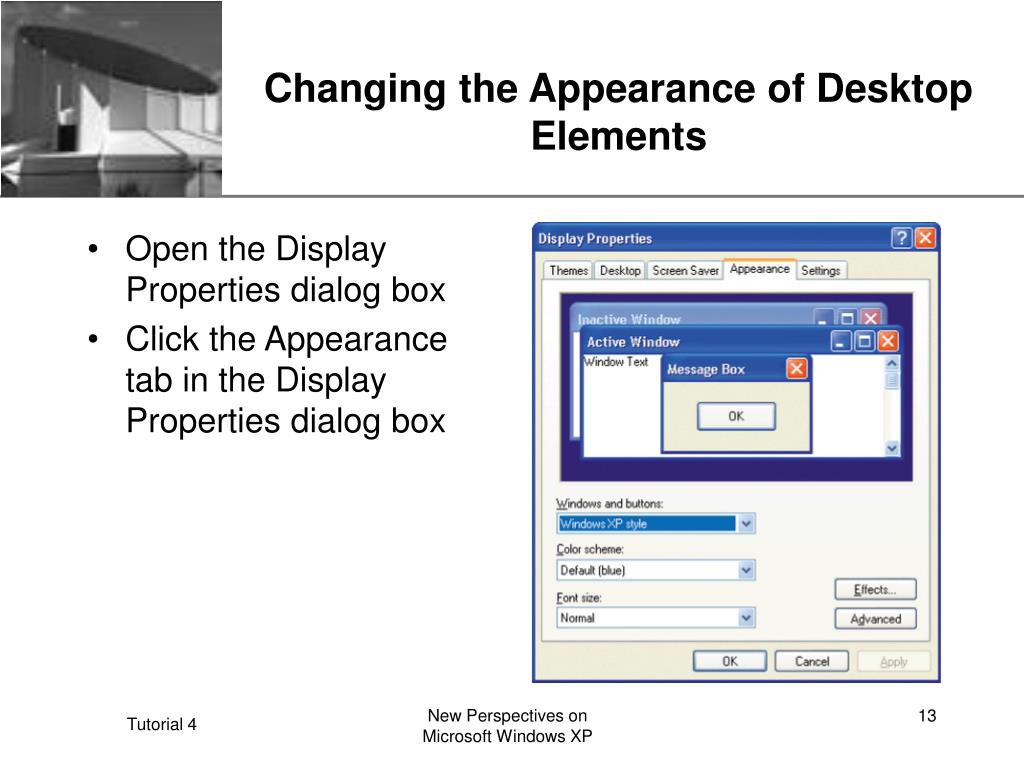1024x768 pixels.
Task: Open the Font size dropdown
Action: pyautogui.click(x=656, y=618)
